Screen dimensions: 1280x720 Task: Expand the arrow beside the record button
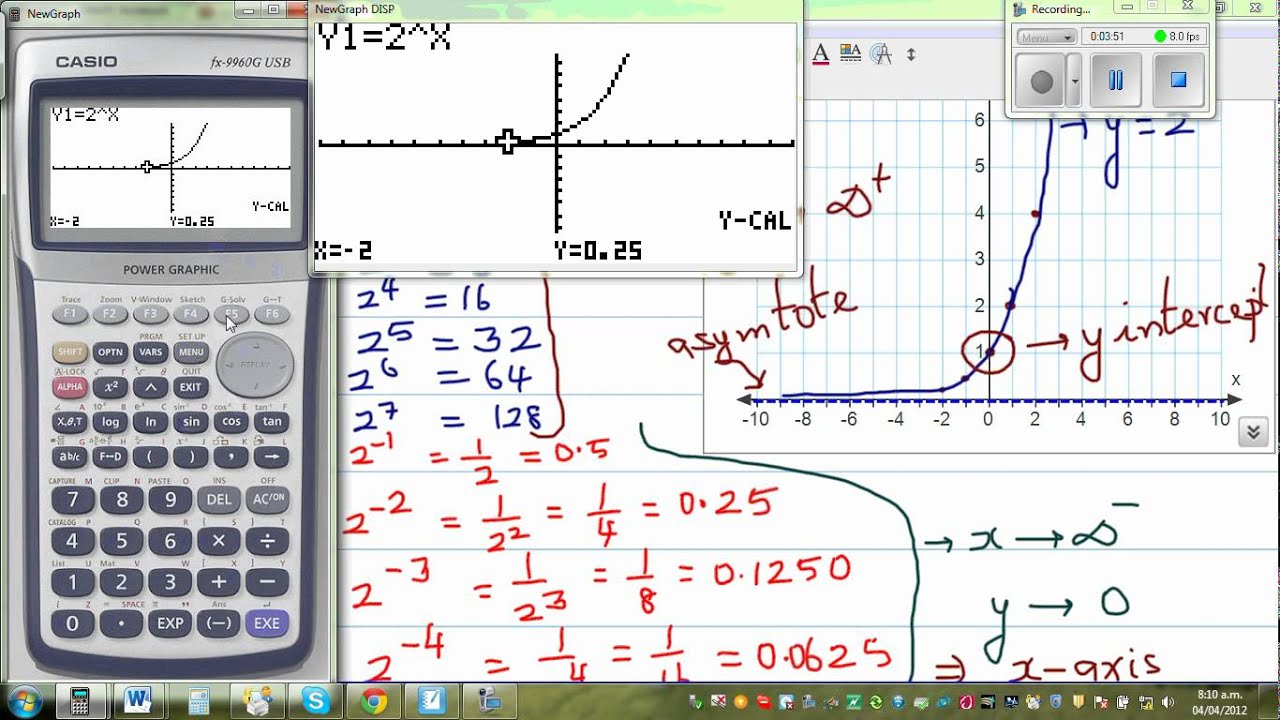click(1074, 81)
